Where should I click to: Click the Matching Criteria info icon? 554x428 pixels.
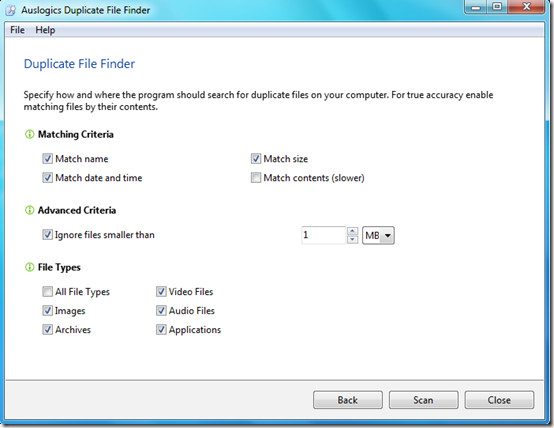click(x=29, y=134)
